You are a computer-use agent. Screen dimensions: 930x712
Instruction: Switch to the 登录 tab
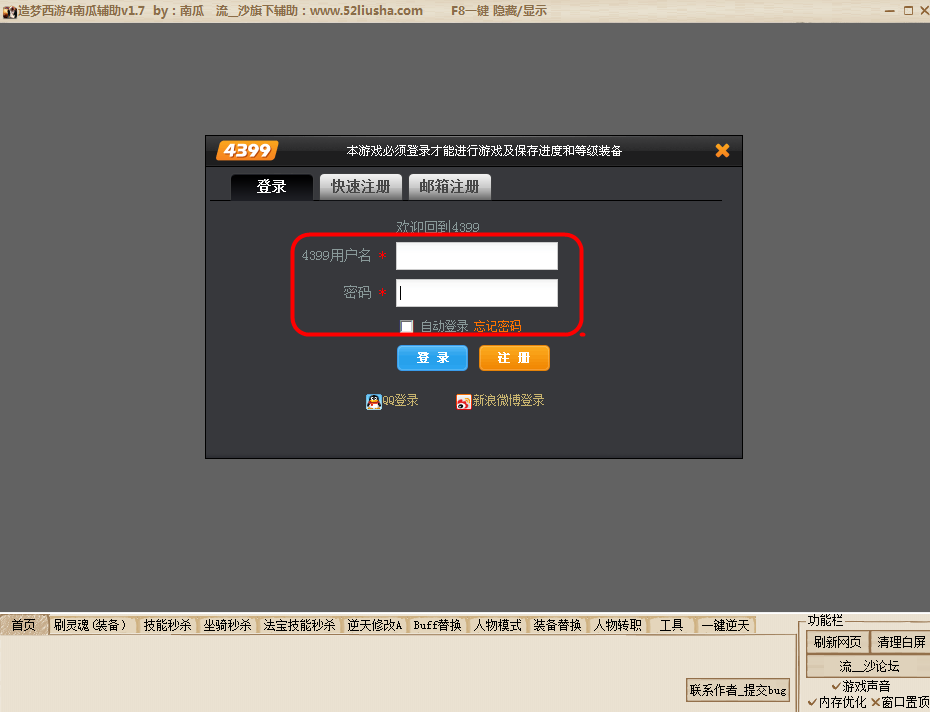pyautogui.click(x=271, y=187)
